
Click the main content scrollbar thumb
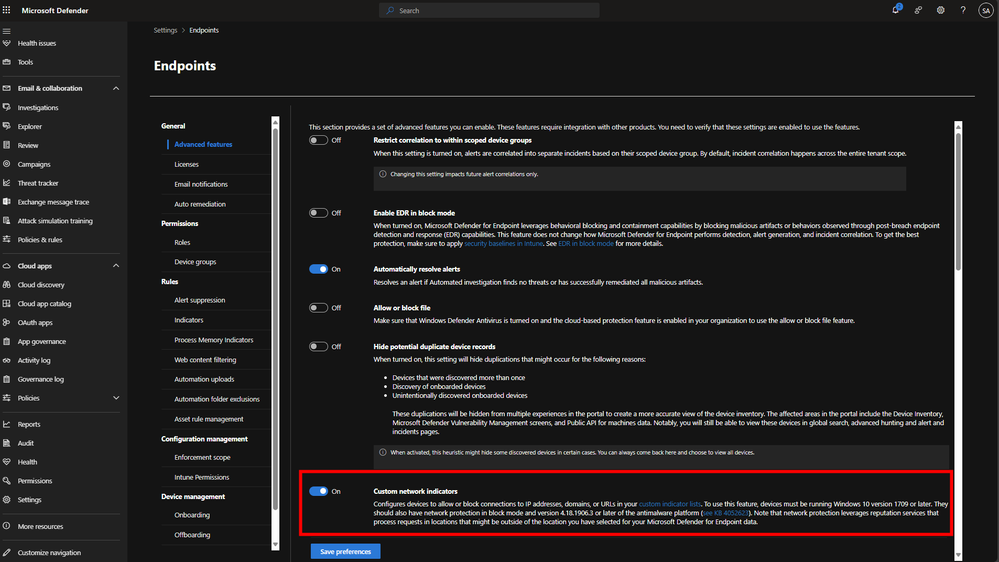[958, 201]
